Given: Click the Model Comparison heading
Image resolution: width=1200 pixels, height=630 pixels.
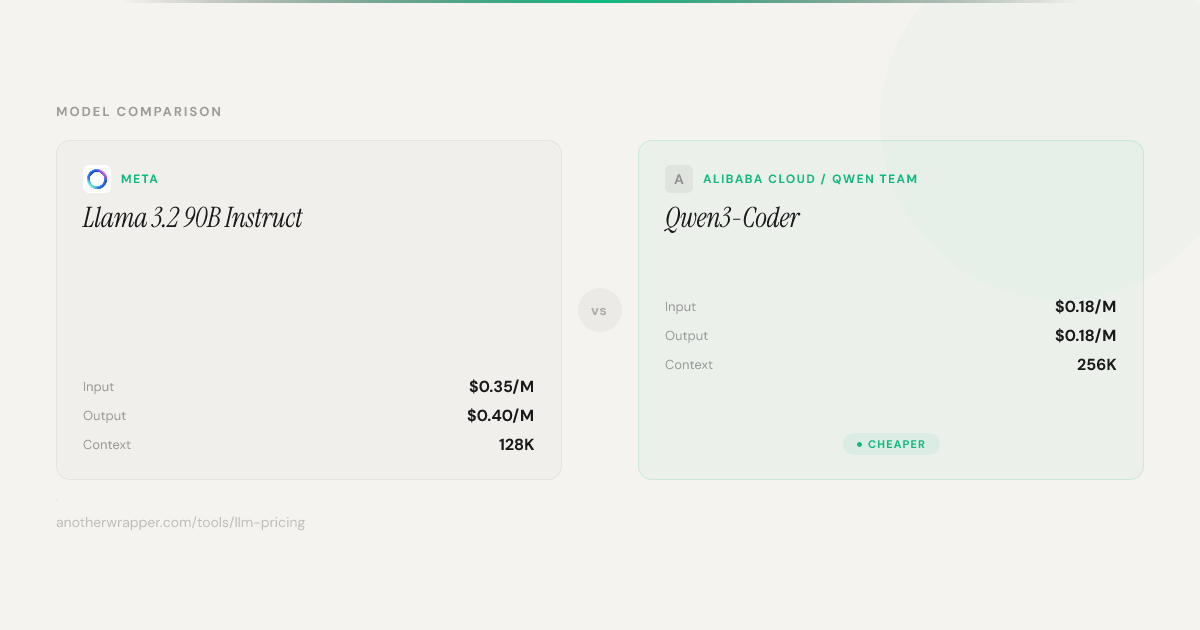Looking at the screenshot, I should click(x=139, y=112).
